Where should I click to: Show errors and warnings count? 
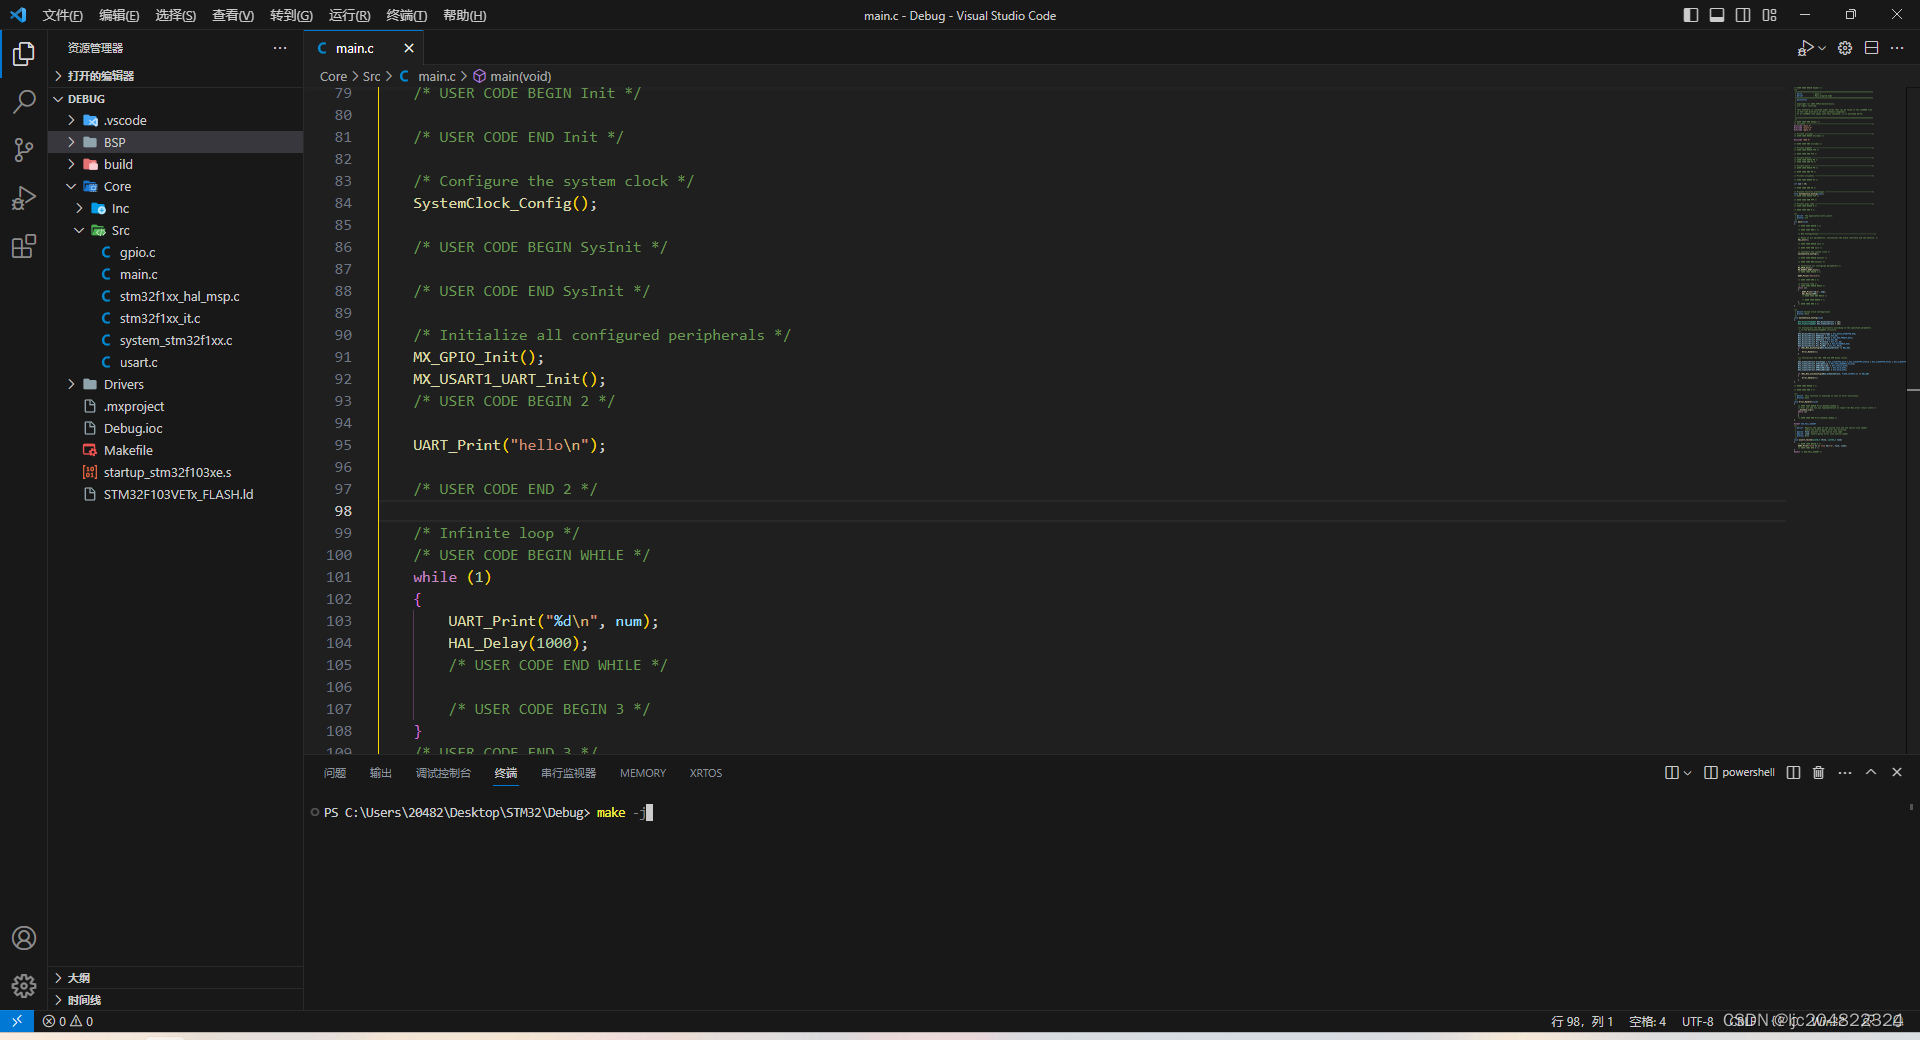pyautogui.click(x=68, y=1021)
